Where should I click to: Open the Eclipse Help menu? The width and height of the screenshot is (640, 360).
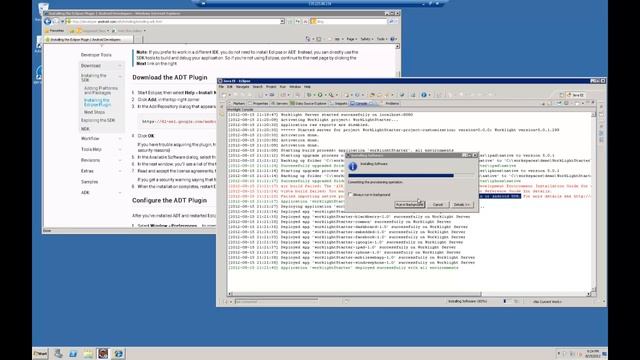point(307,87)
